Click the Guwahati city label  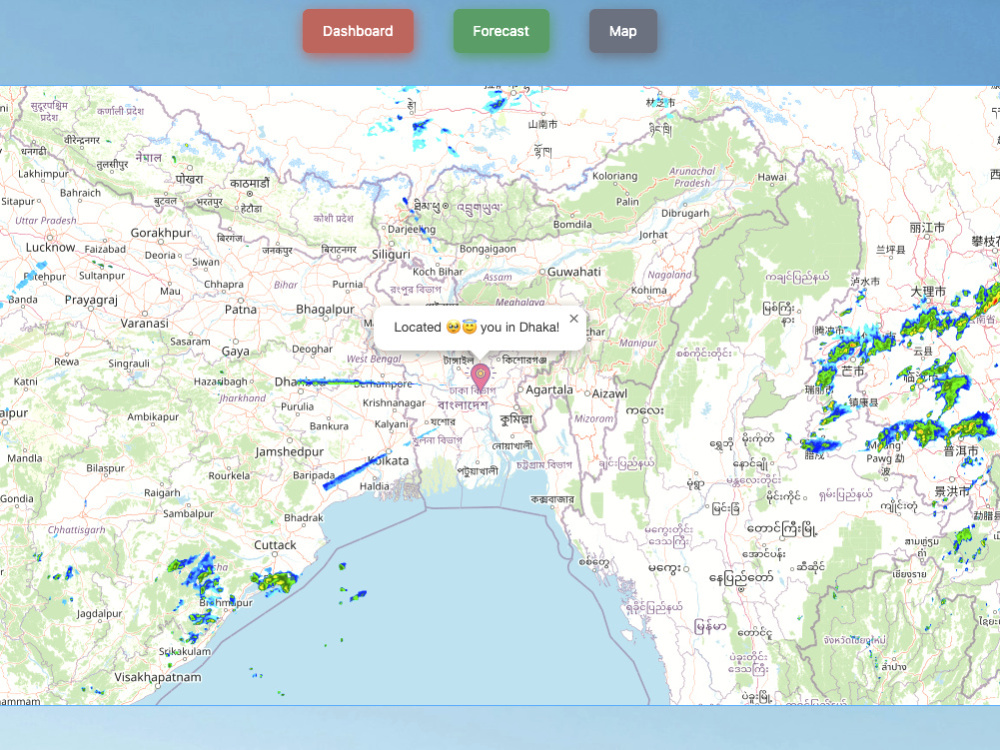pos(574,272)
